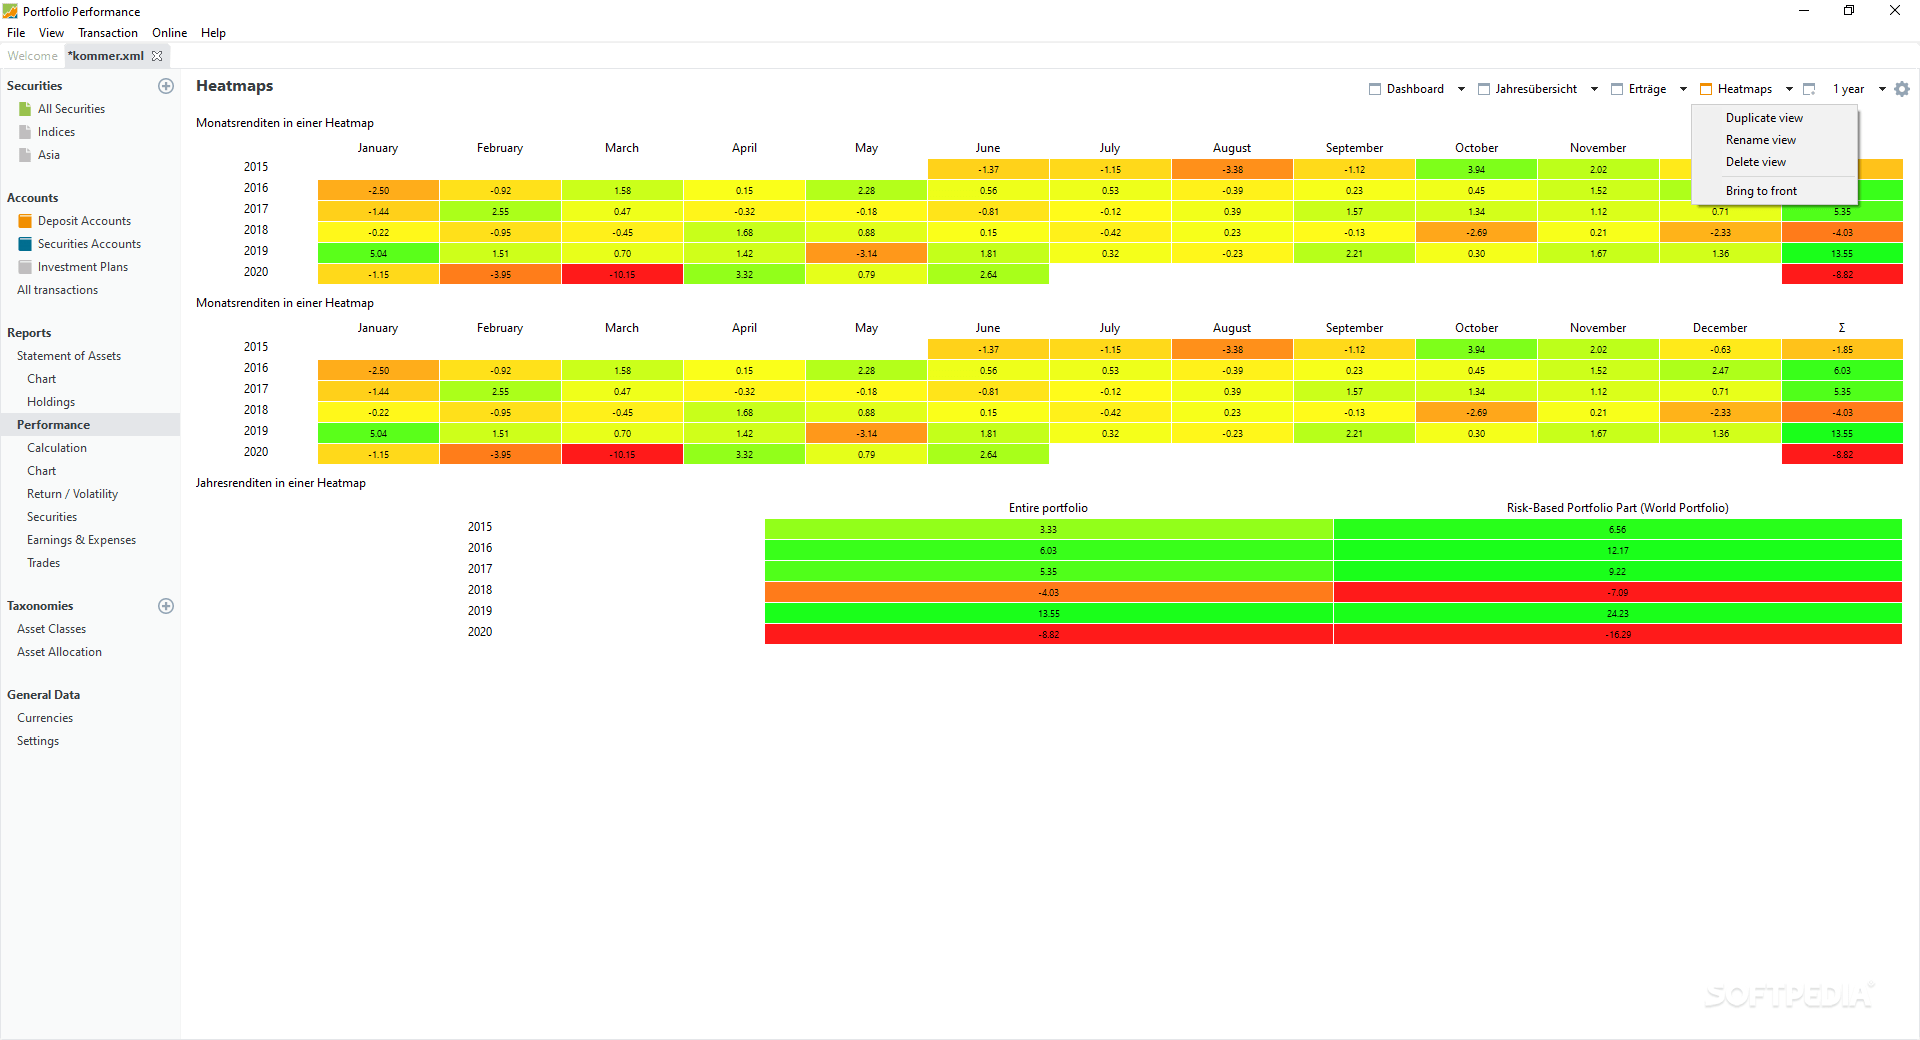Open Statement of Assets report
The image size is (1920, 1040).
(69, 355)
